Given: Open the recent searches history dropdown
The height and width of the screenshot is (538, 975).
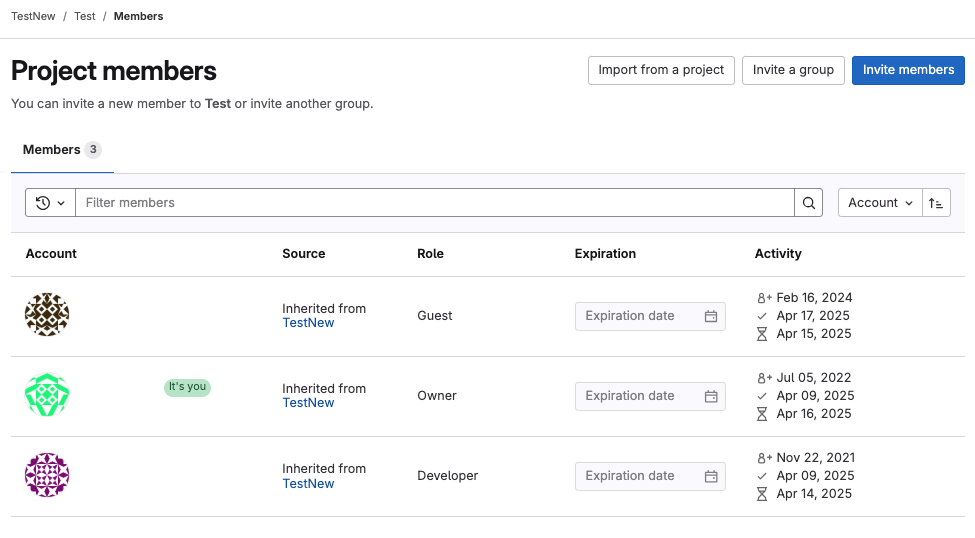Looking at the screenshot, I should point(50,203).
